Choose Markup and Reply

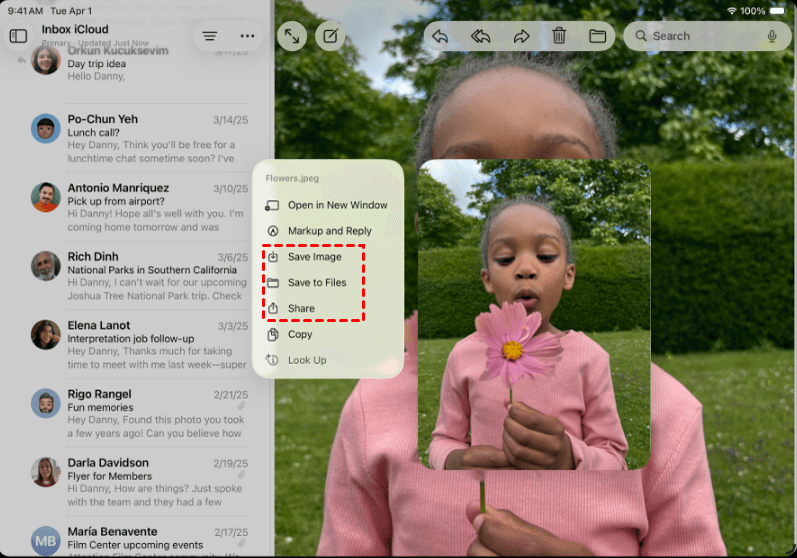coord(328,231)
